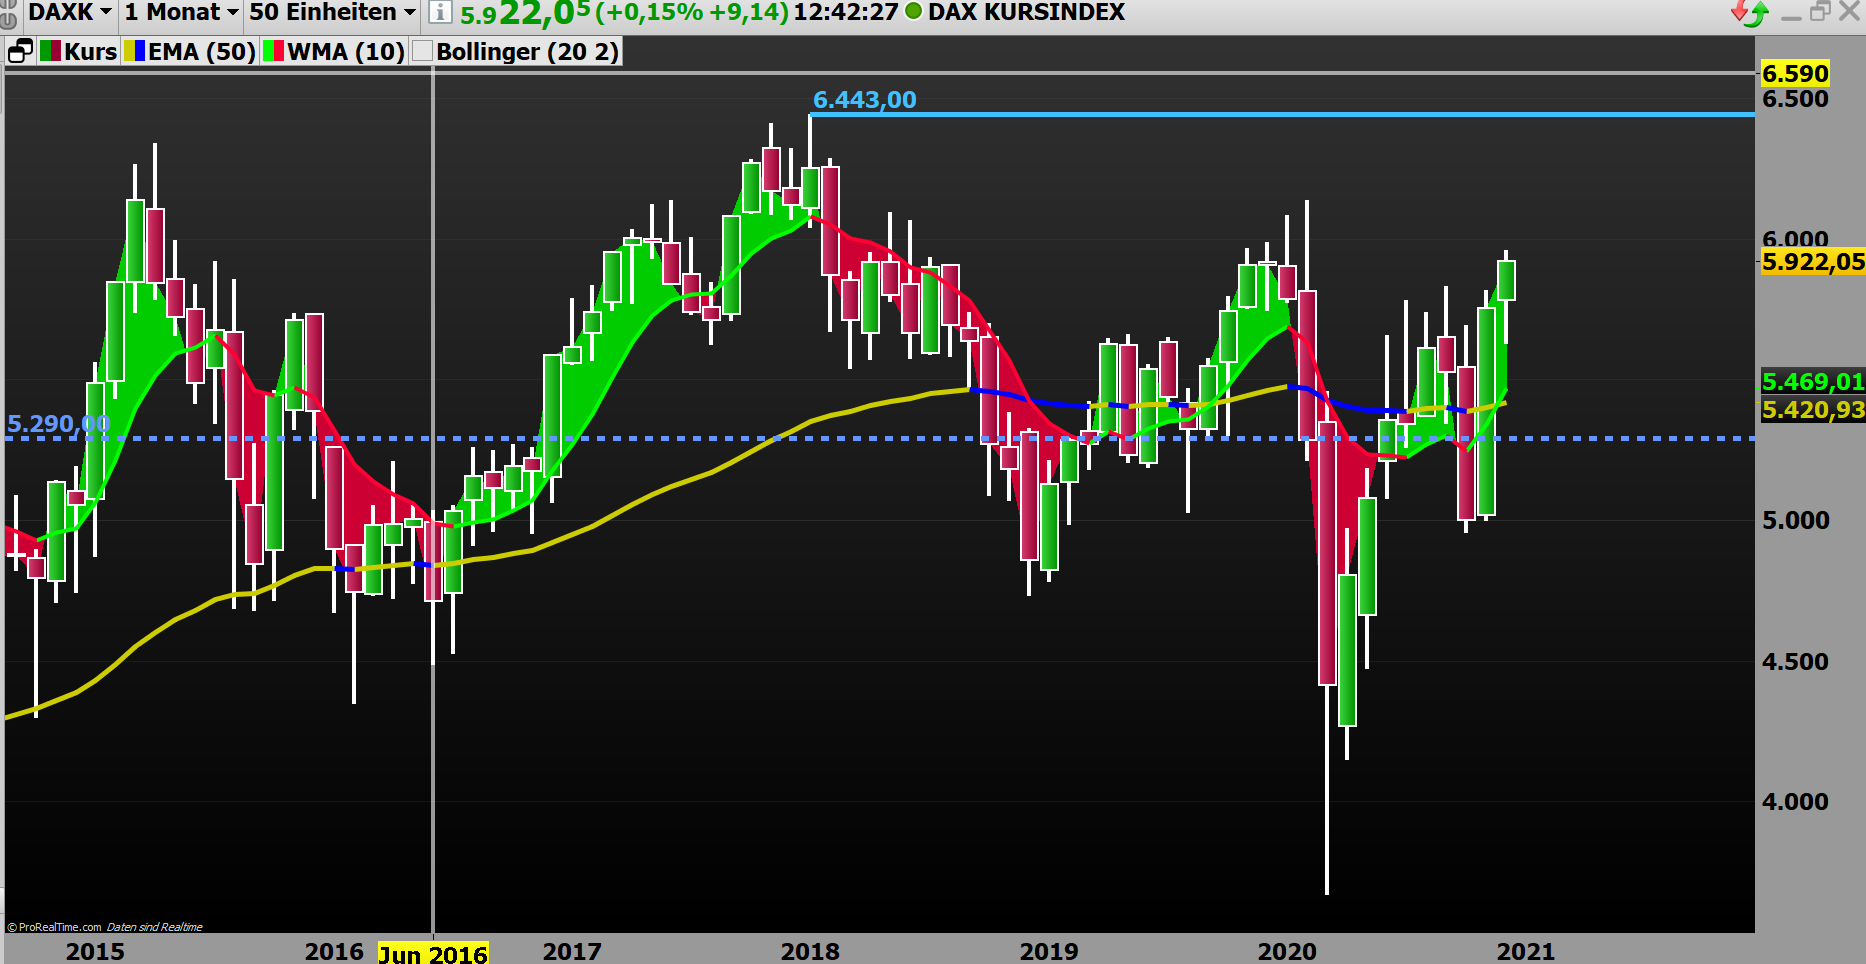Open the Daten sind Realtime link
This screenshot has width=1866, height=964.
click(x=155, y=926)
